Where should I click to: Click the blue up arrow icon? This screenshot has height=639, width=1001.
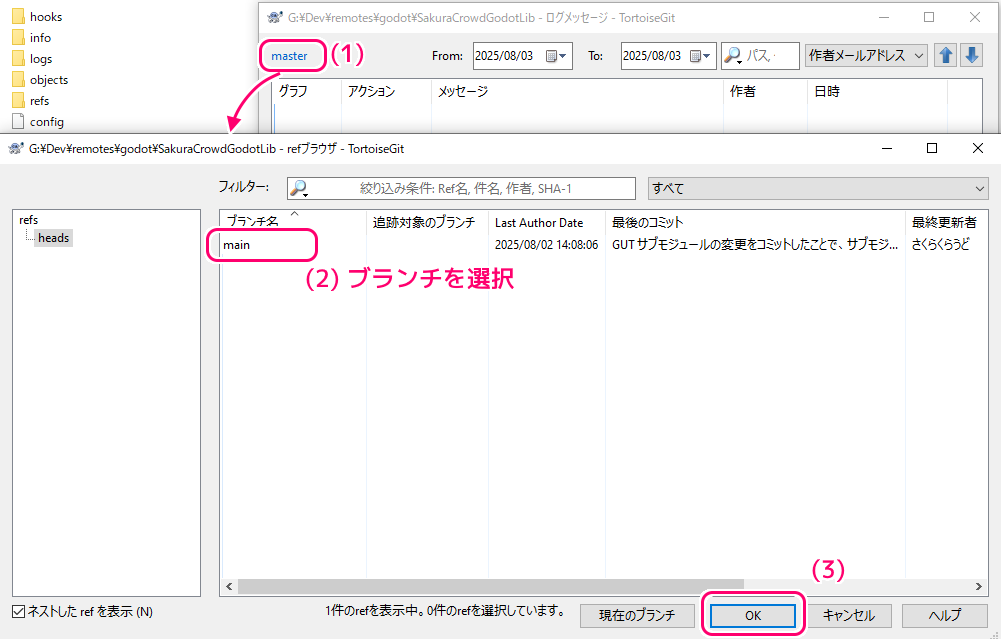(x=945, y=56)
